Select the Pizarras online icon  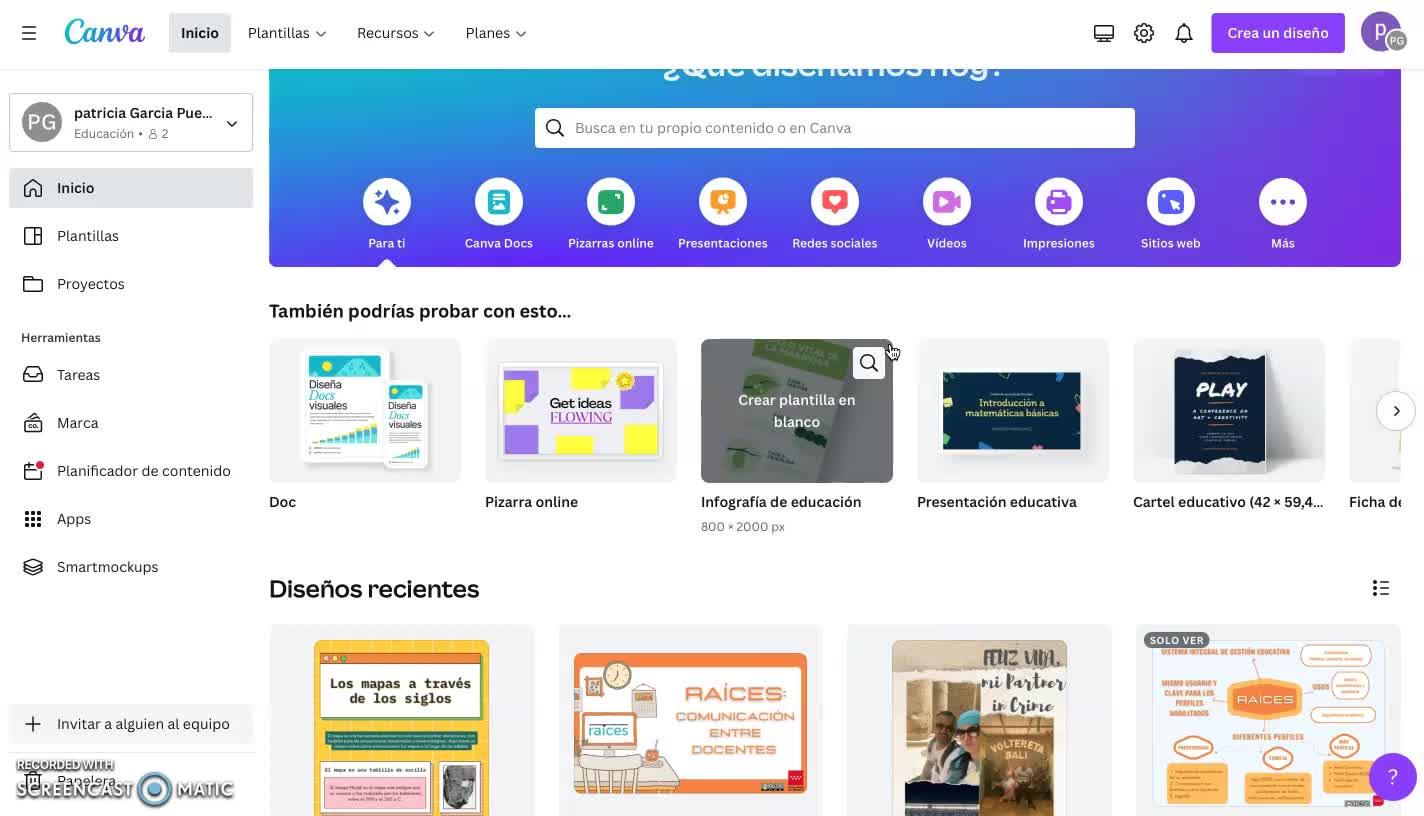pos(611,202)
